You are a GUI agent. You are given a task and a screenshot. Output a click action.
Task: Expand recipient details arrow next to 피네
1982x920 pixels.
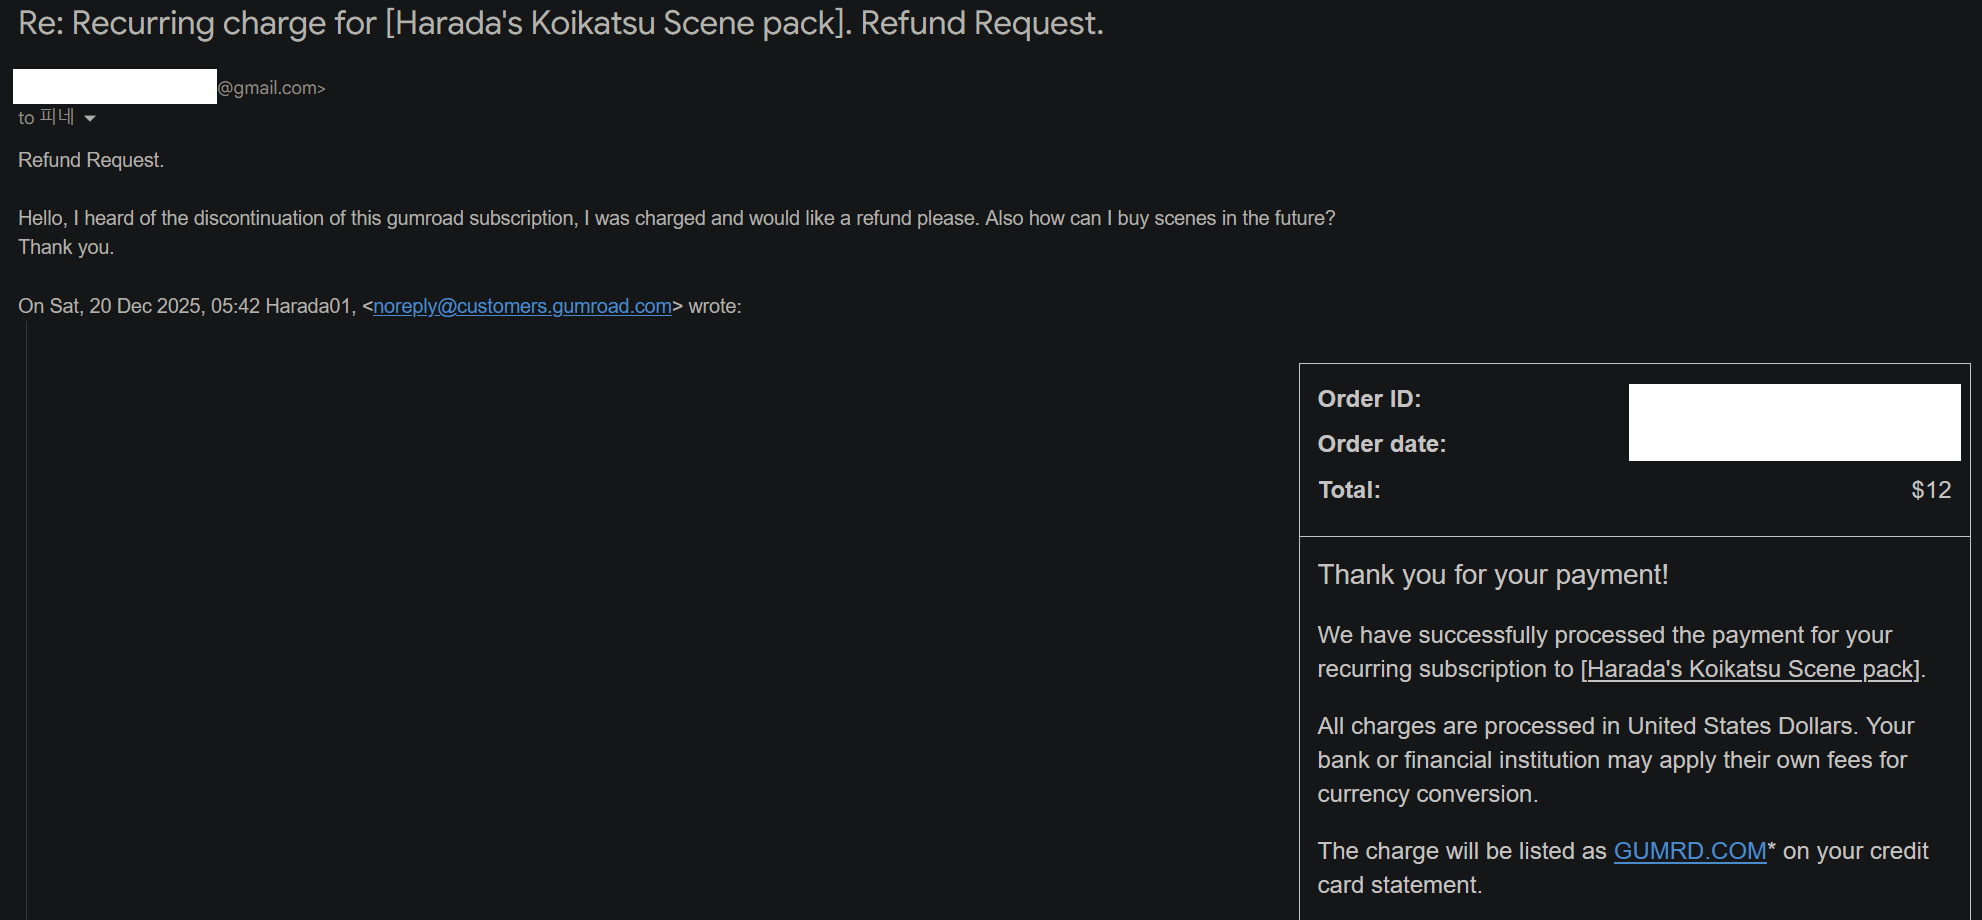click(90, 118)
